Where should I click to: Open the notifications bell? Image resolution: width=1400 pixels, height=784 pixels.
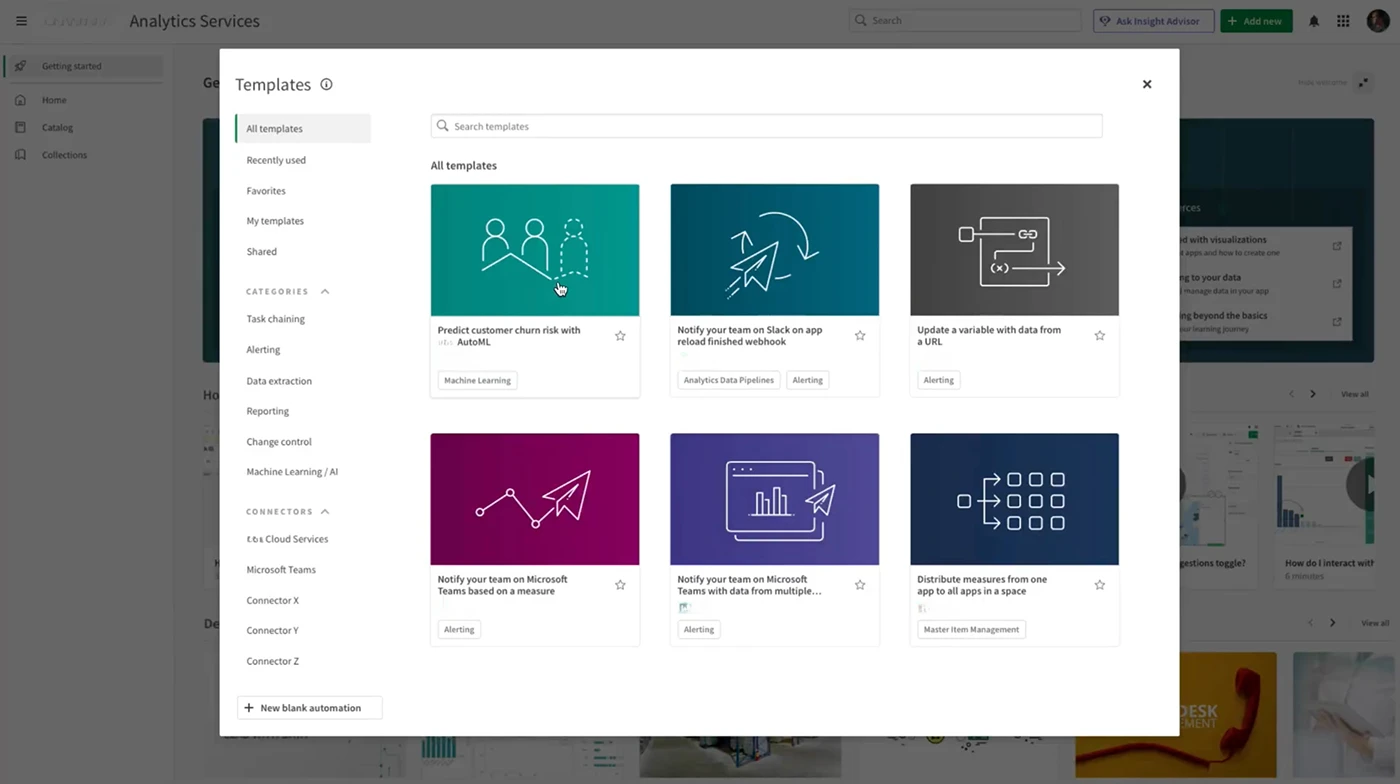[1314, 21]
